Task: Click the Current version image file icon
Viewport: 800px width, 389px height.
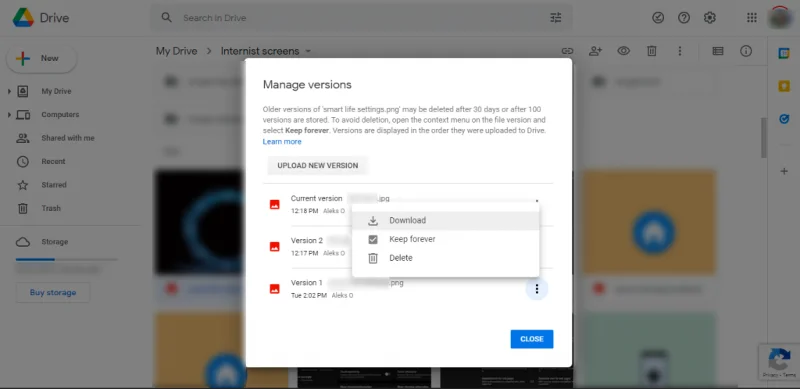Action: coord(274,205)
